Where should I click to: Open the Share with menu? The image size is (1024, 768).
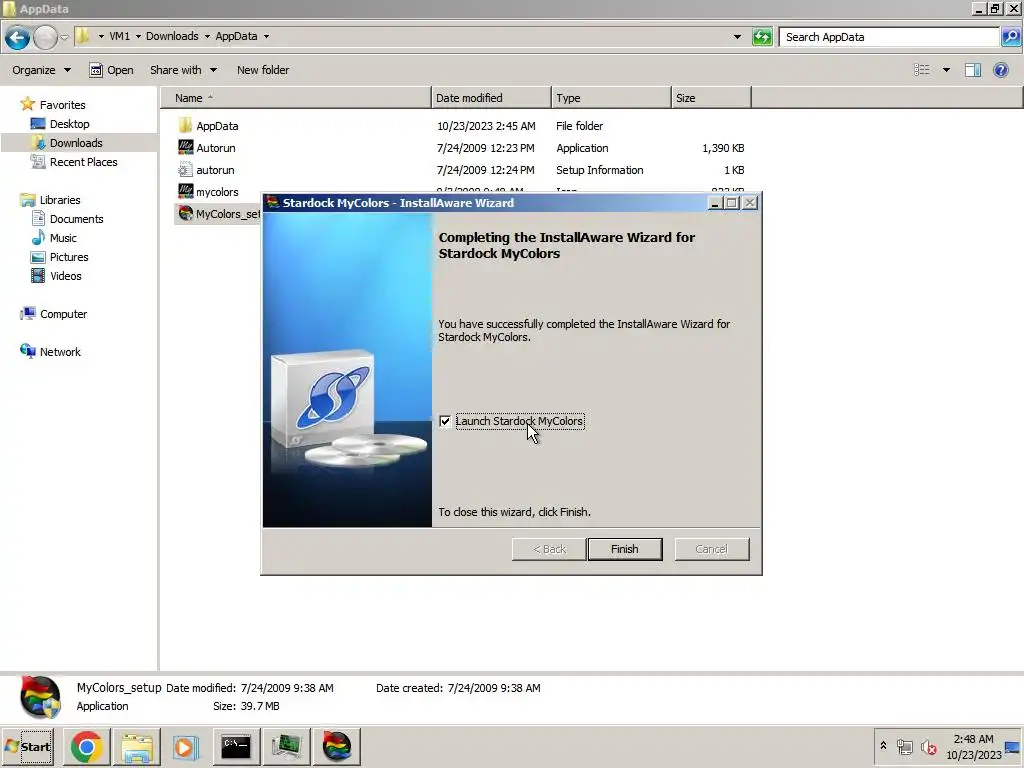coord(184,70)
